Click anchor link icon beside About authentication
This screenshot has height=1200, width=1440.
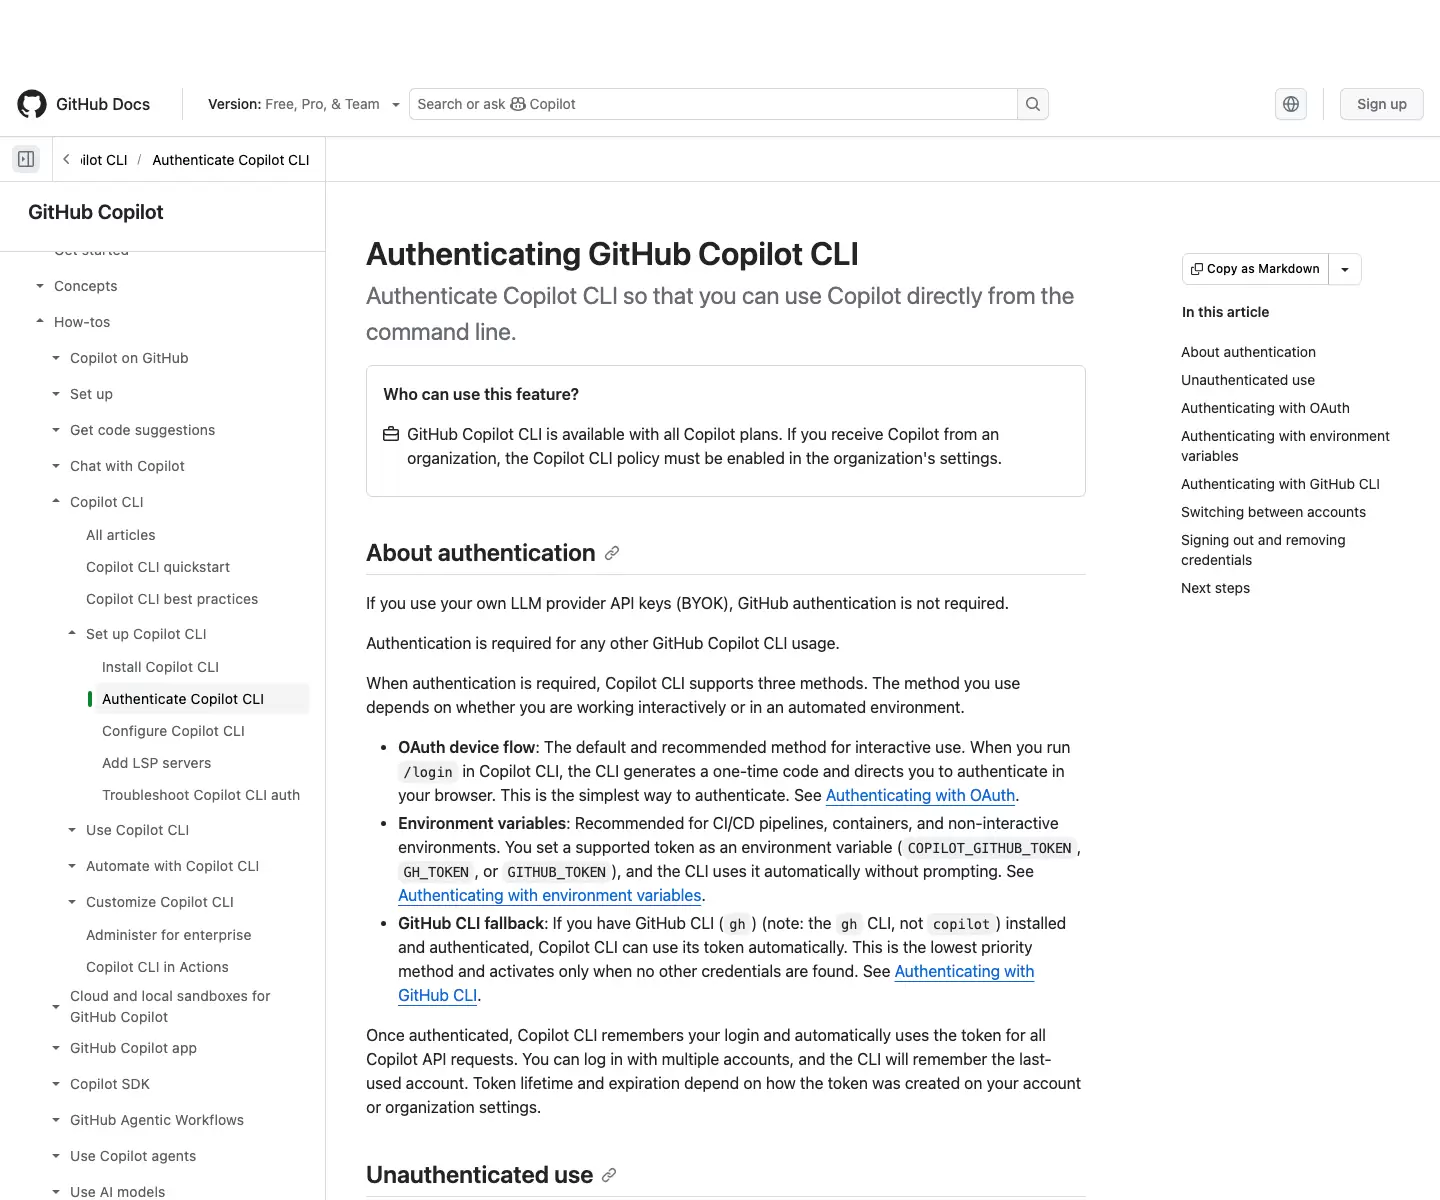click(x=612, y=553)
